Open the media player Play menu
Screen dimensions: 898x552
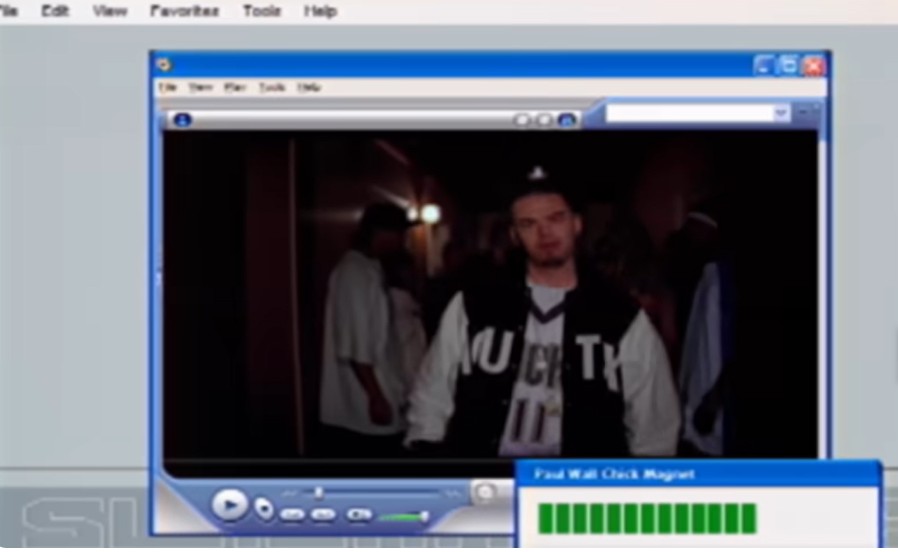coord(235,87)
